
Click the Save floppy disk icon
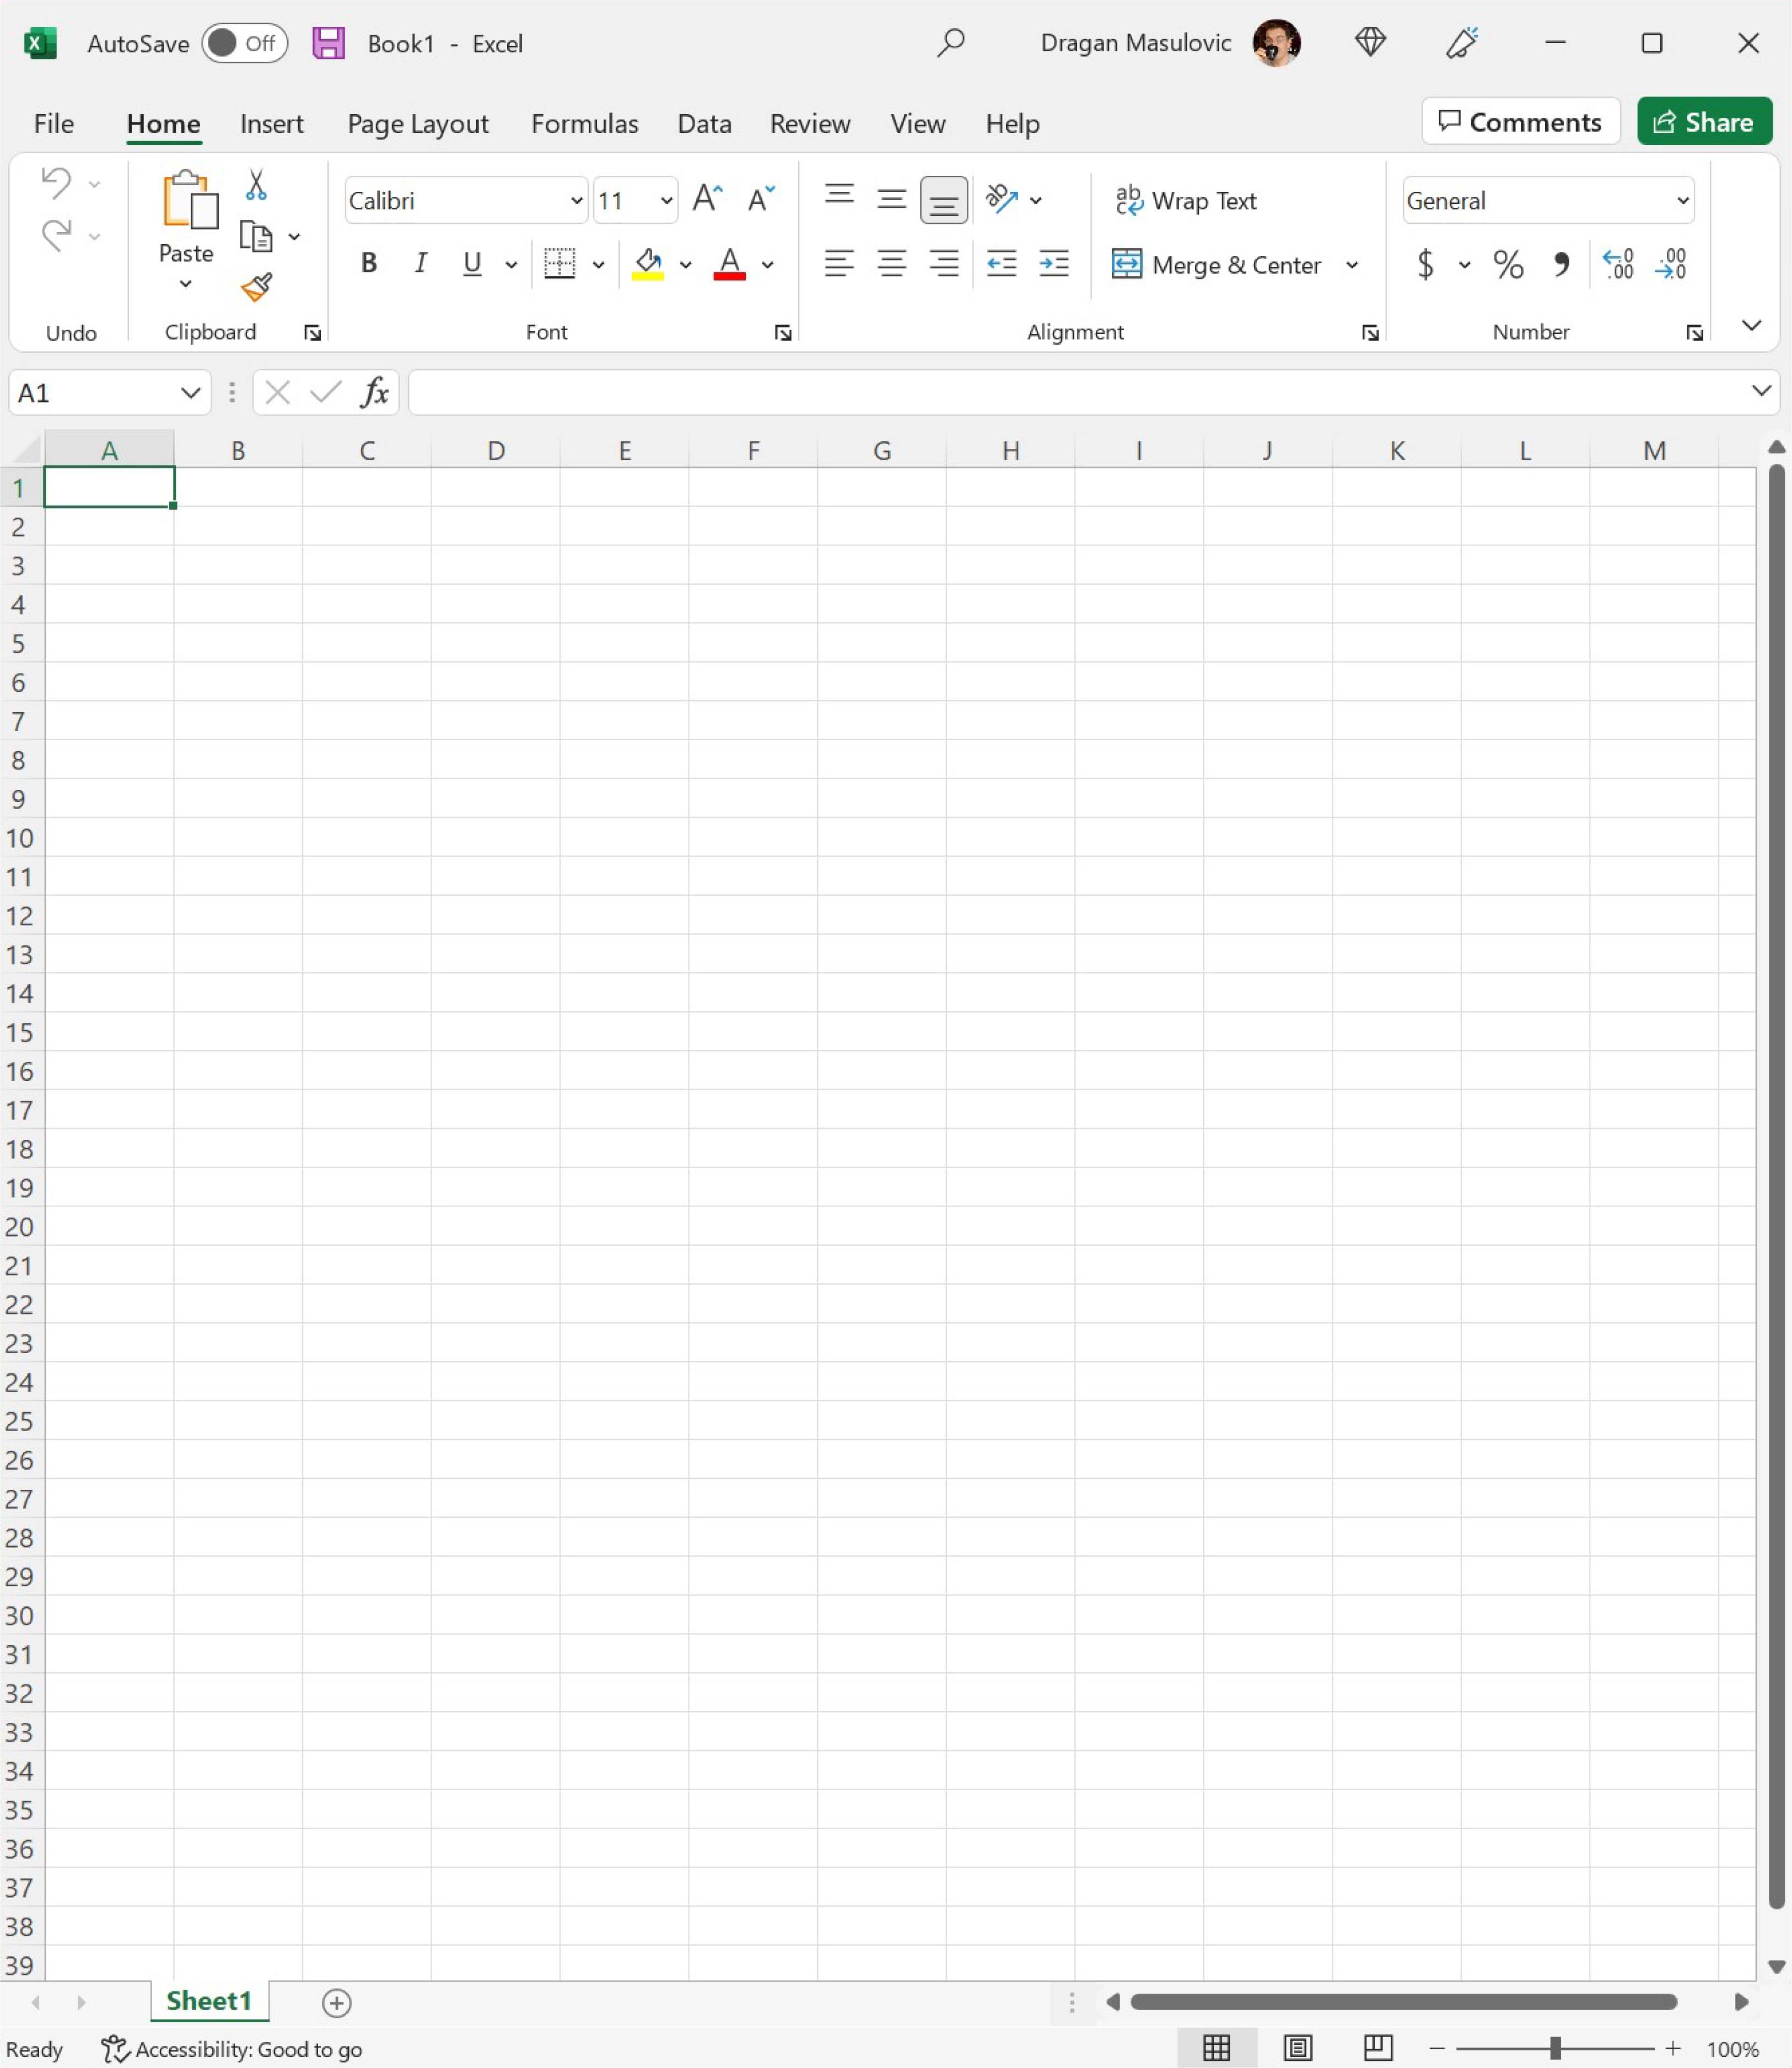tap(328, 43)
